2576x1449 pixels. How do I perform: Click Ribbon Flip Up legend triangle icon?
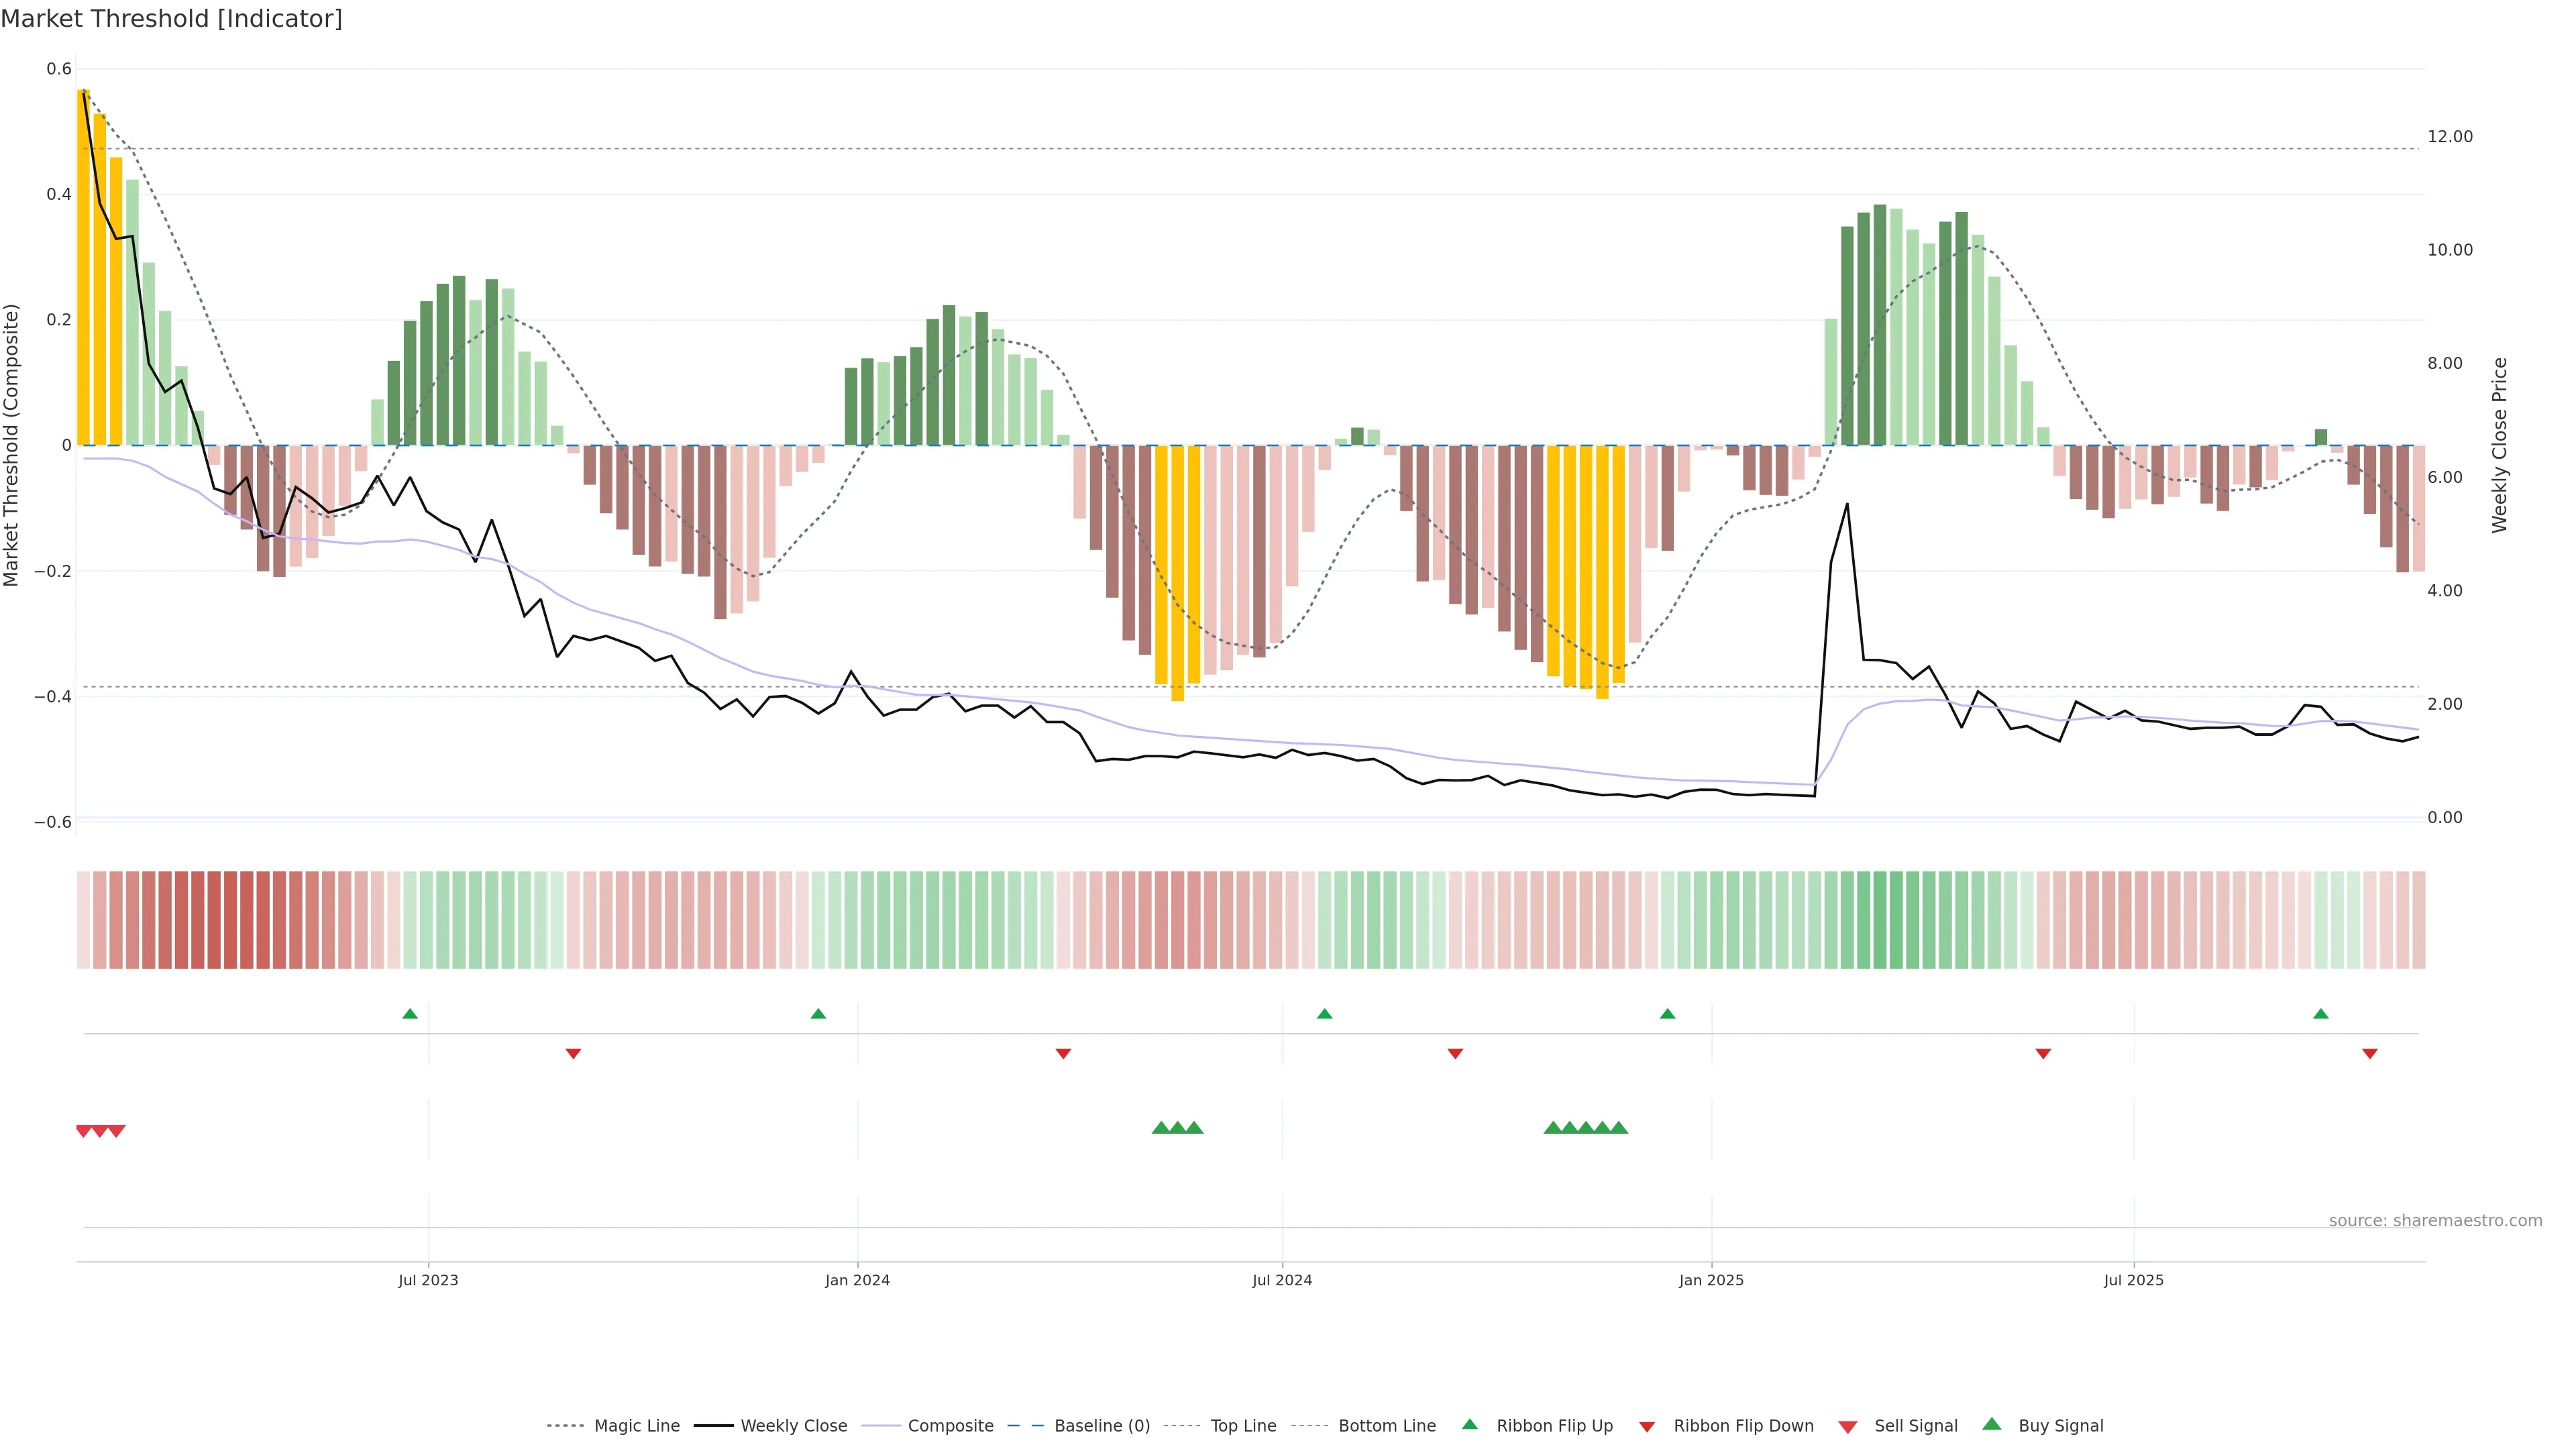(x=1469, y=1424)
